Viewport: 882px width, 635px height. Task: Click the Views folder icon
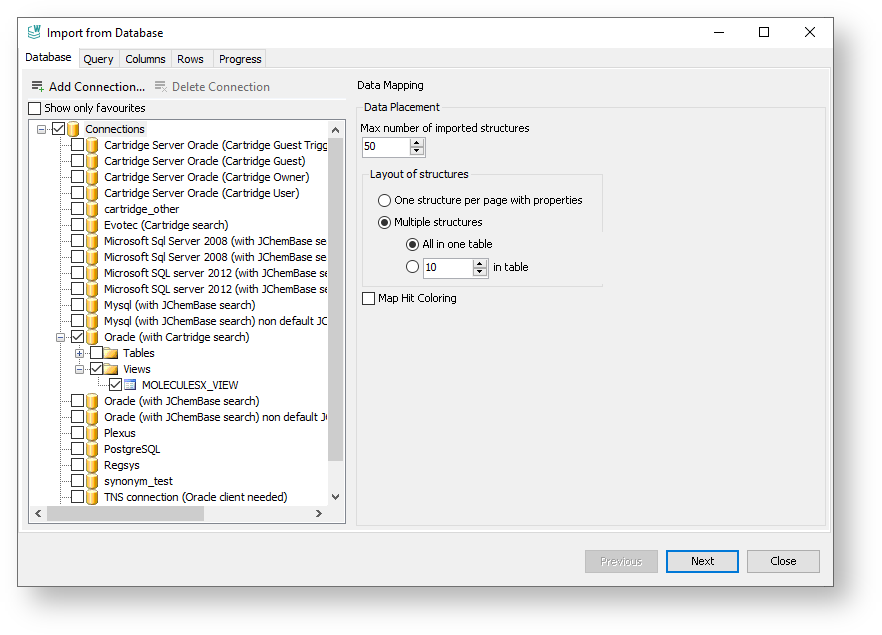pyautogui.click(x=111, y=369)
